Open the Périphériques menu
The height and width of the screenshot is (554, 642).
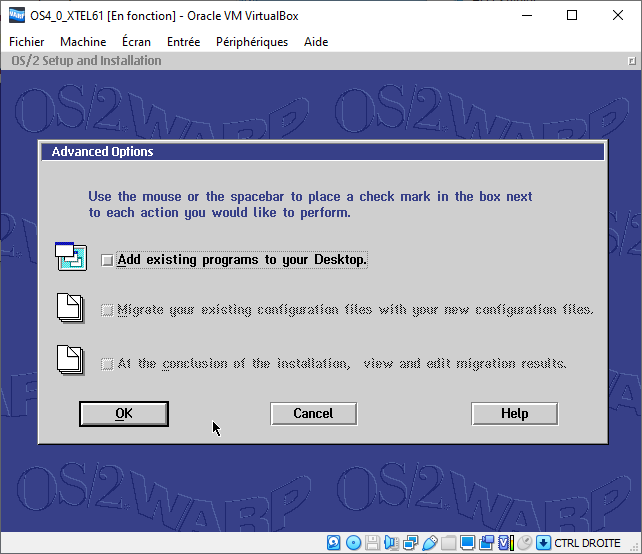(252, 42)
